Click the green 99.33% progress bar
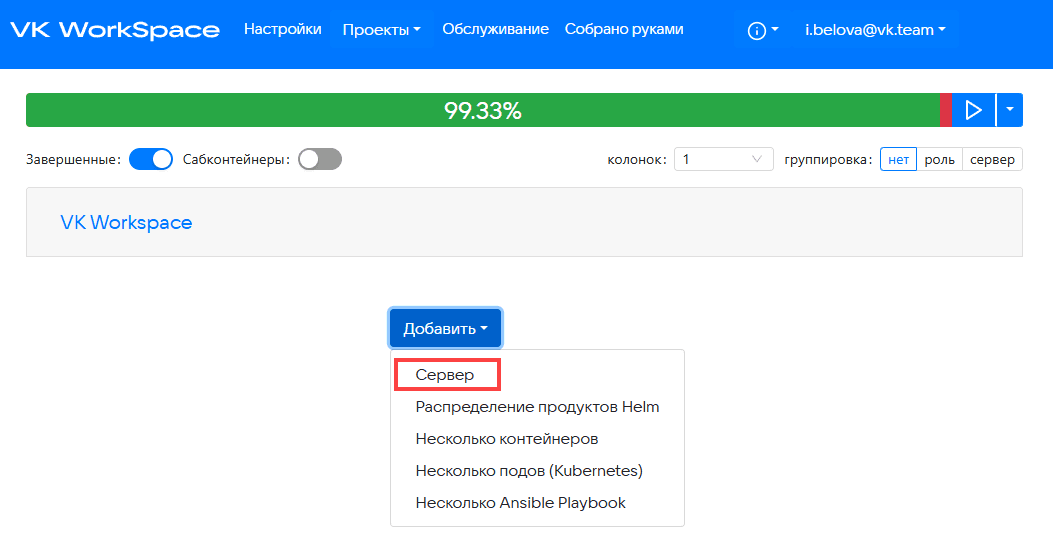The width and height of the screenshot is (1053, 548). tap(483, 110)
